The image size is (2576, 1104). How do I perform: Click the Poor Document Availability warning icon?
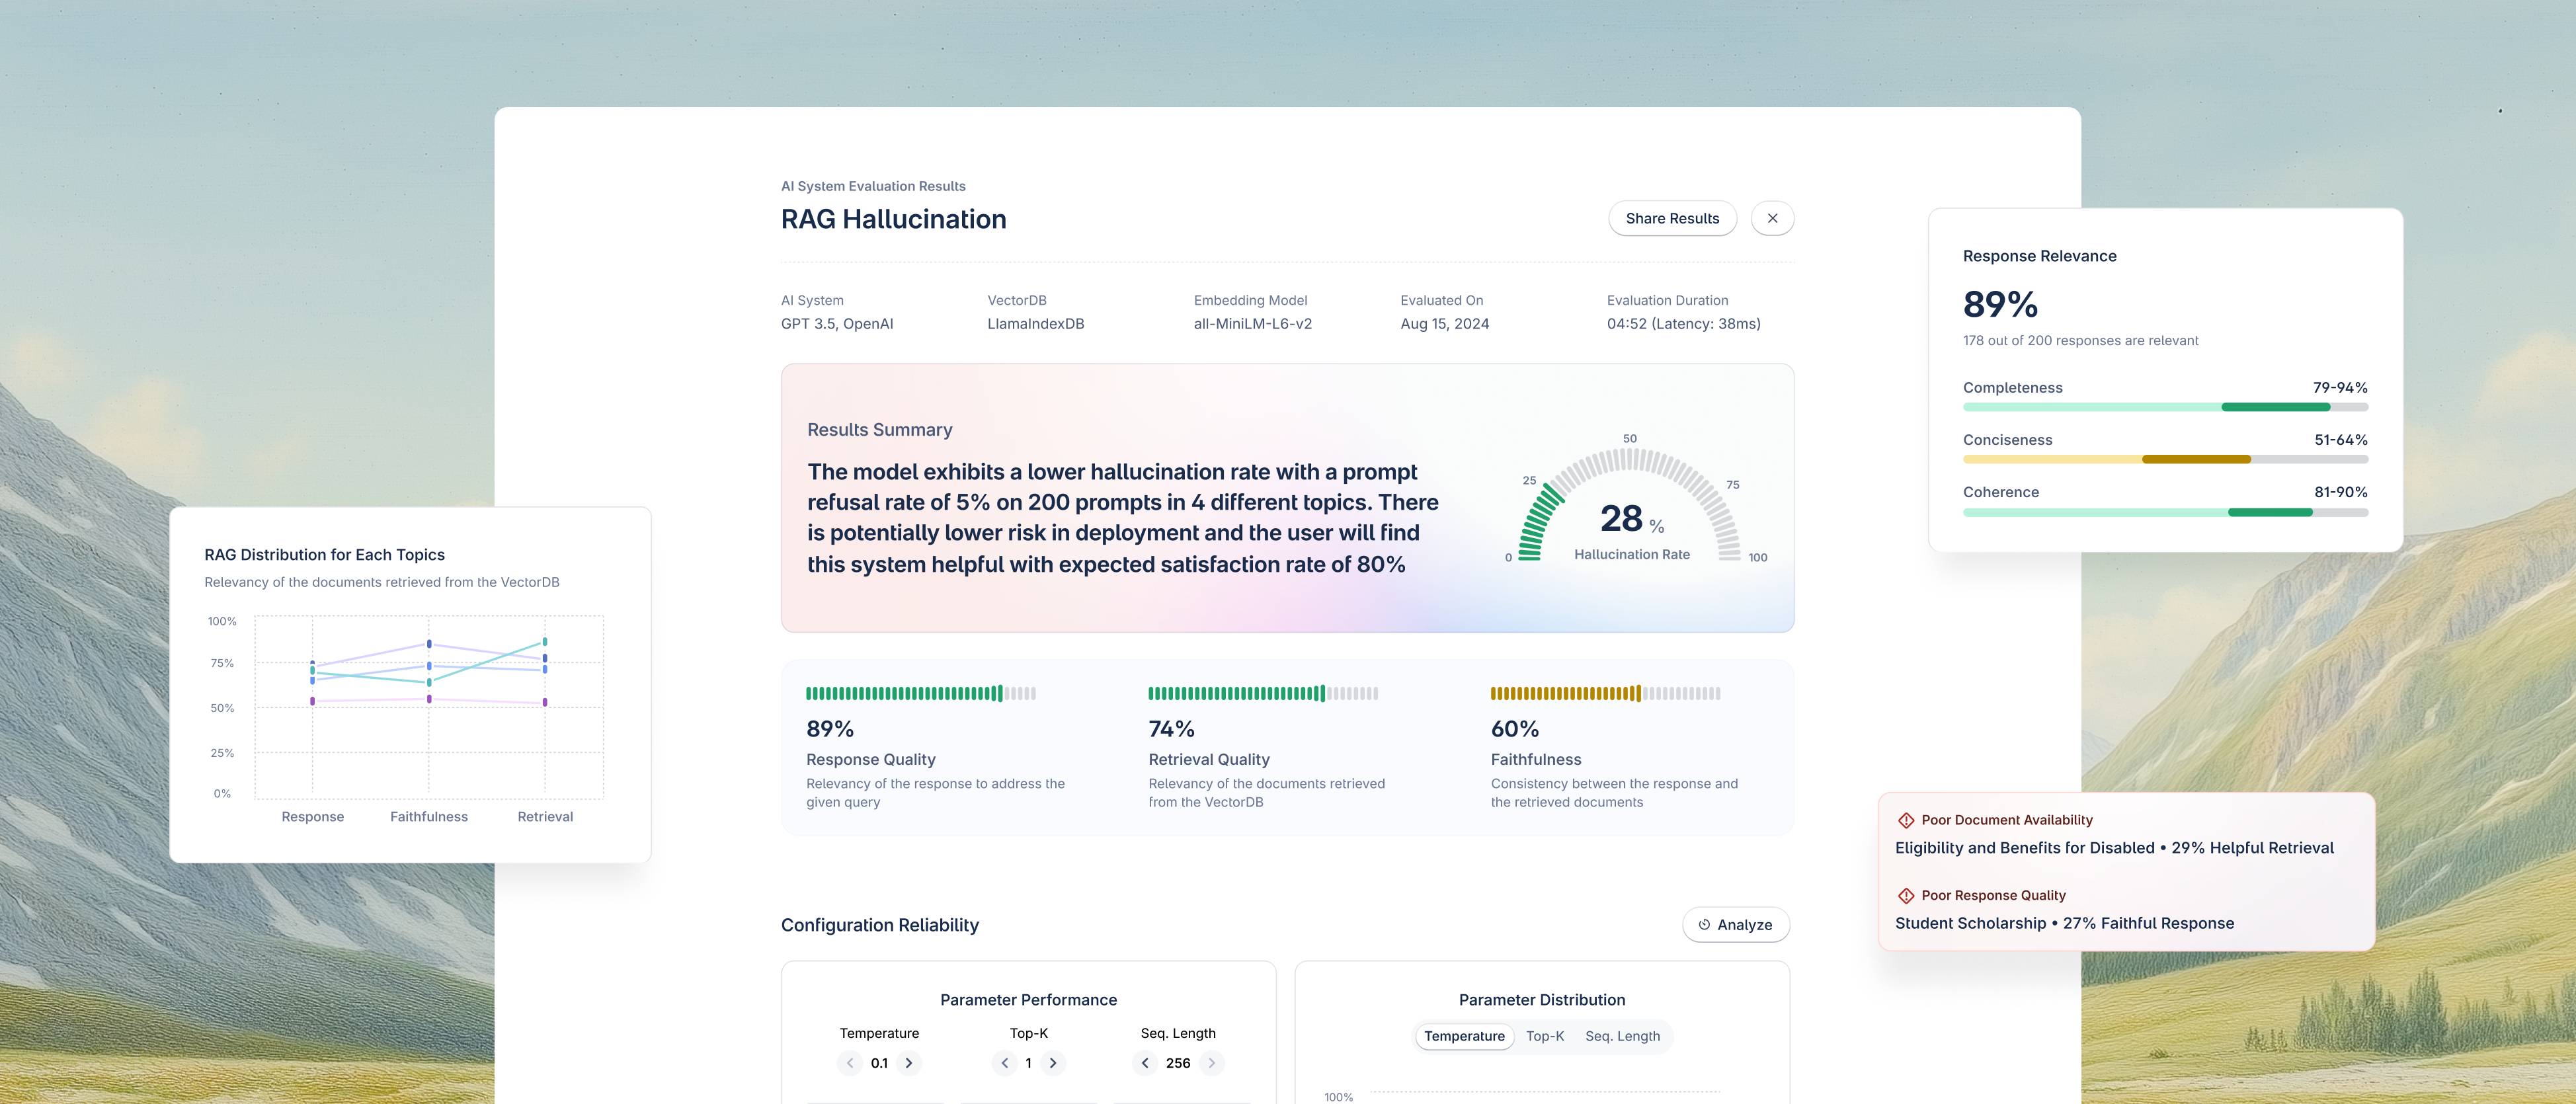(1906, 820)
